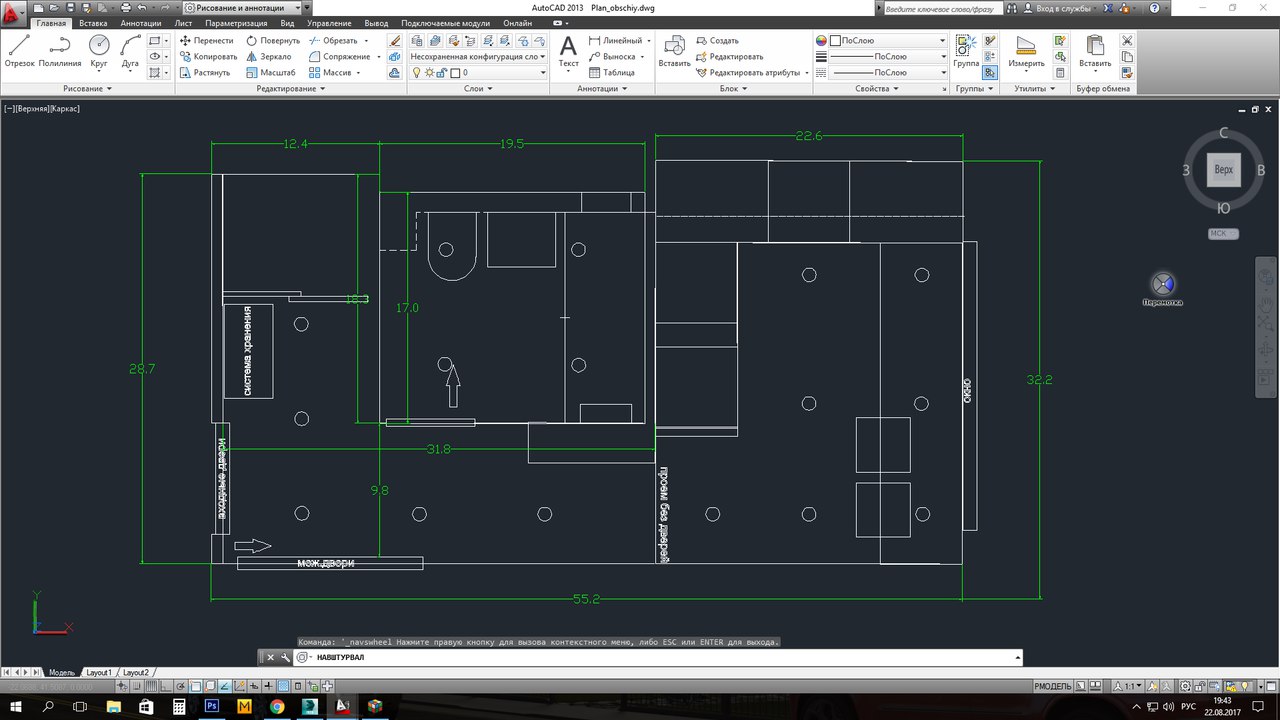Click the command line input field
Image resolution: width=1280 pixels, height=720 pixels.
click(660, 658)
